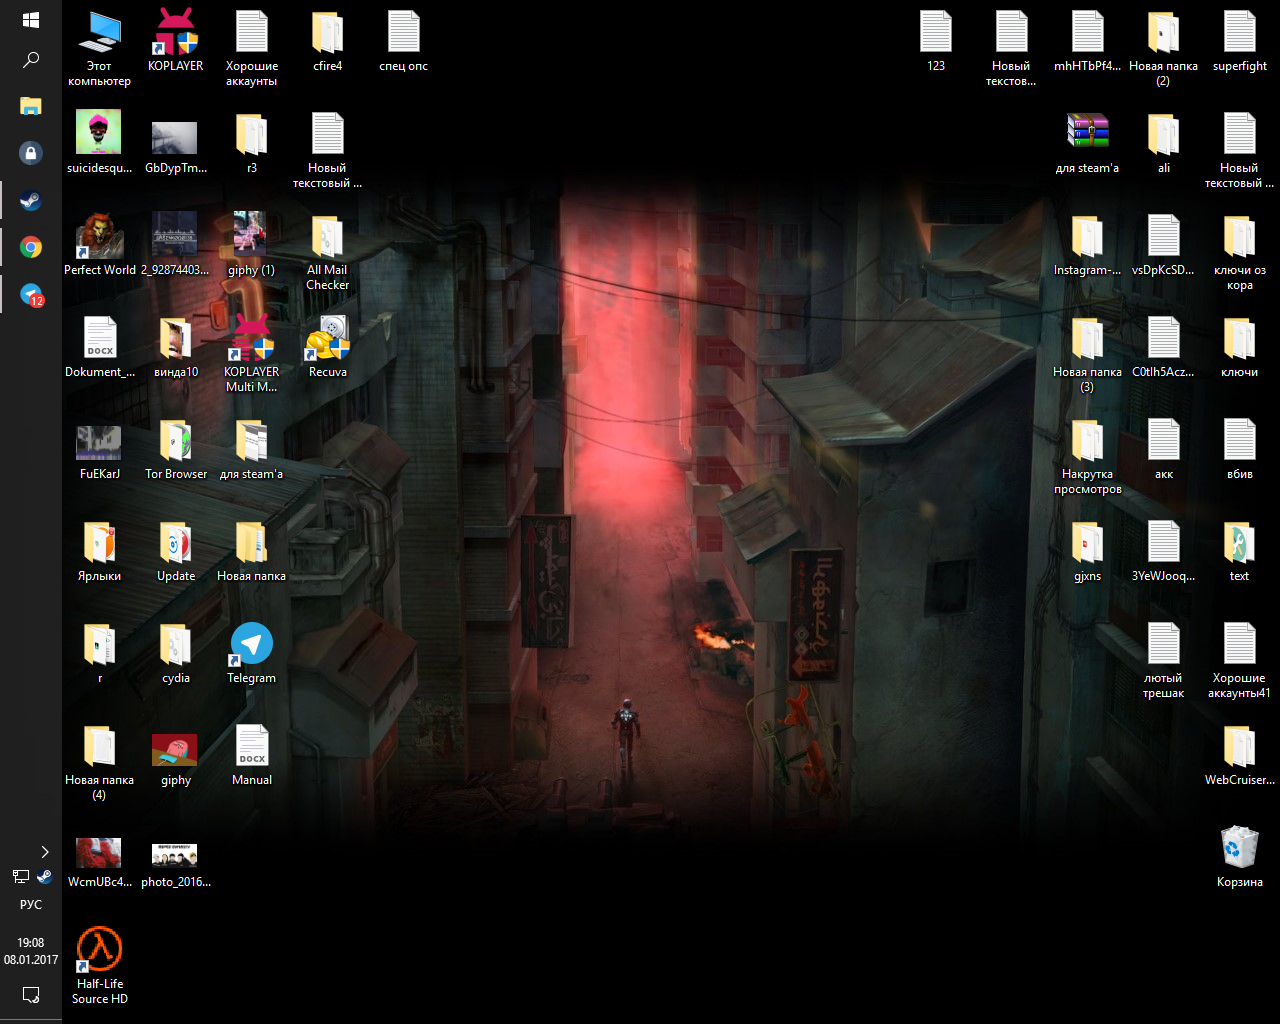Click the taskbar Search magnifier
Screen dimensions: 1280x1024
click(x=31, y=60)
